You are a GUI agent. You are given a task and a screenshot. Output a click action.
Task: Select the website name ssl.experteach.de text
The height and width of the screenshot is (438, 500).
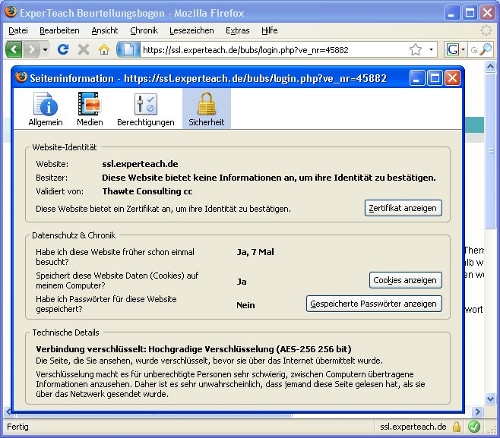click(140, 164)
